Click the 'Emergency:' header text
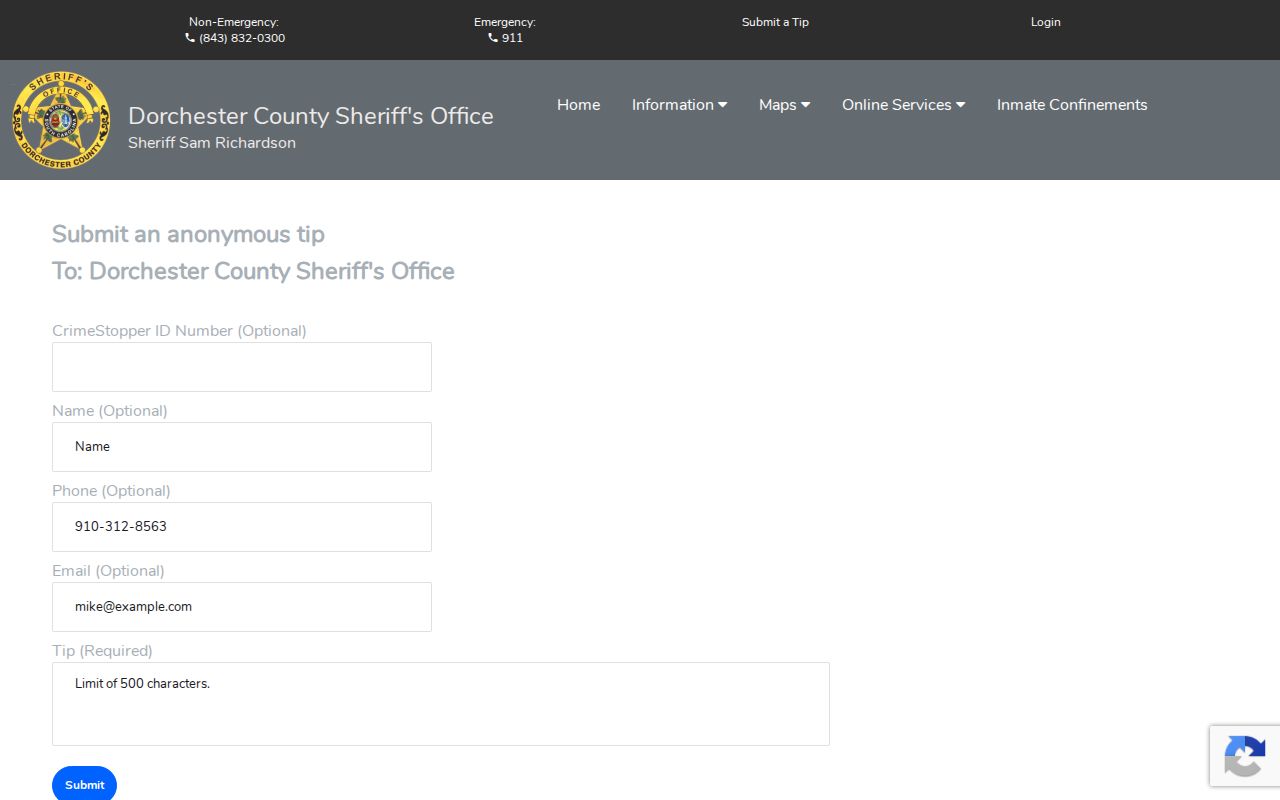This screenshot has height=800, width=1280. [505, 22]
